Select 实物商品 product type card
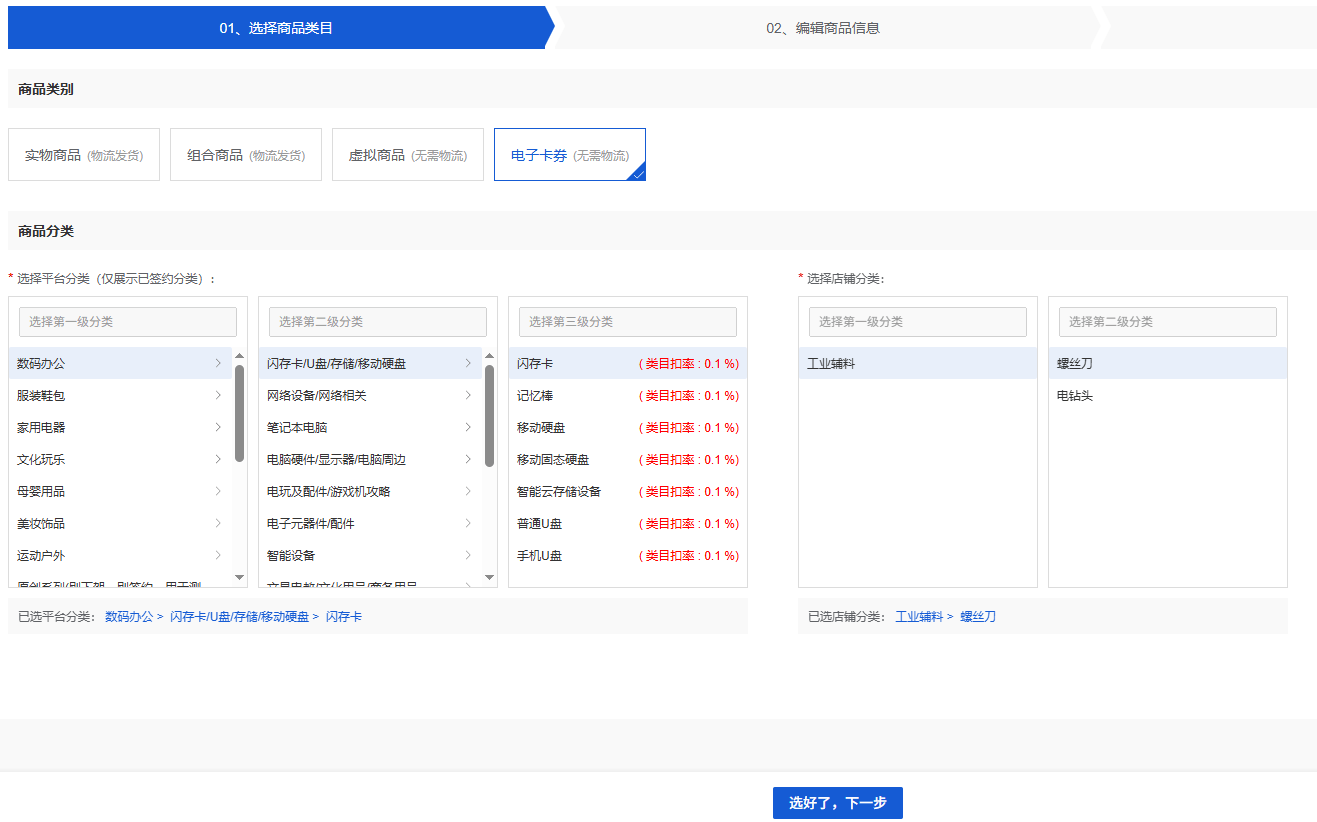The width and height of the screenshot is (1317, 822). 84,155
